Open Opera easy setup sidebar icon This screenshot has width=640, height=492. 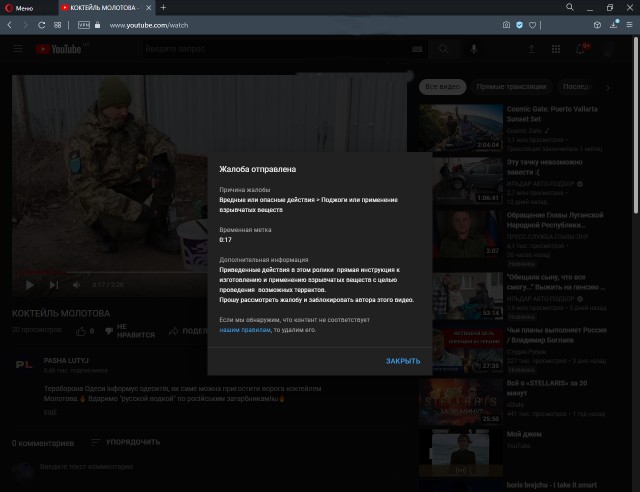tap(630, 25)
